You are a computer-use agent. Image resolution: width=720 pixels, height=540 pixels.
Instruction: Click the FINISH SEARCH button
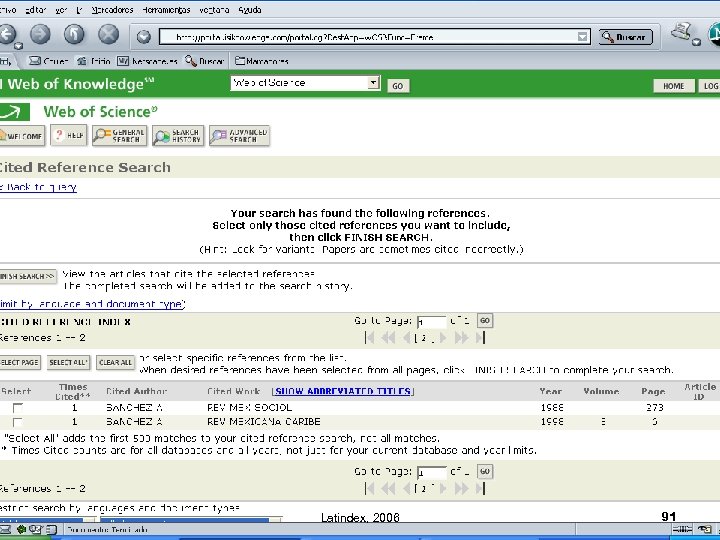coord(28,276)
